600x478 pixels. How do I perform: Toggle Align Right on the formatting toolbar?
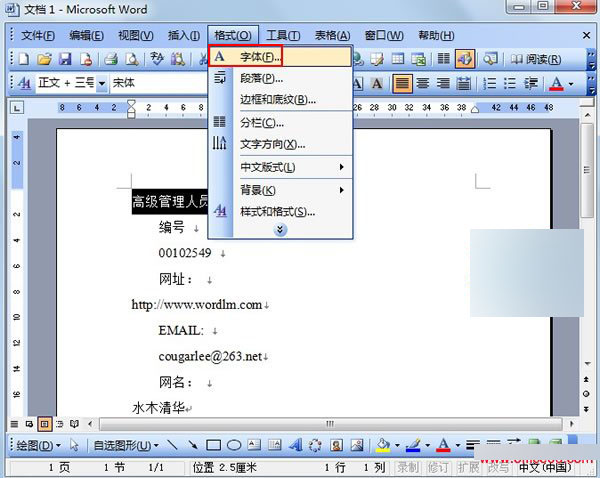[443, 83]
